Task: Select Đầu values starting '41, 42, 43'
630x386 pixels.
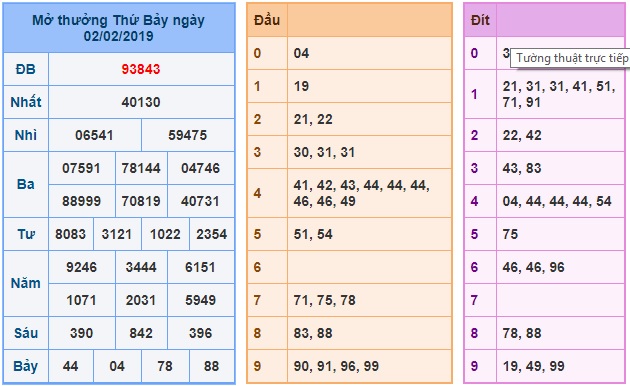Action: (x=362, y=193)
